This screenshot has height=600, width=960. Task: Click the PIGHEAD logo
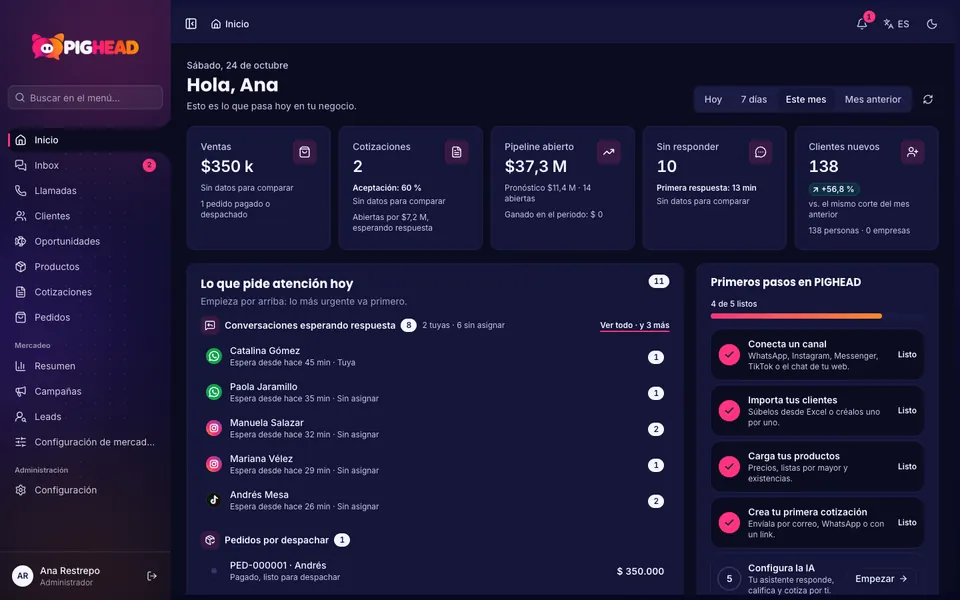click(x=85, y=47)
